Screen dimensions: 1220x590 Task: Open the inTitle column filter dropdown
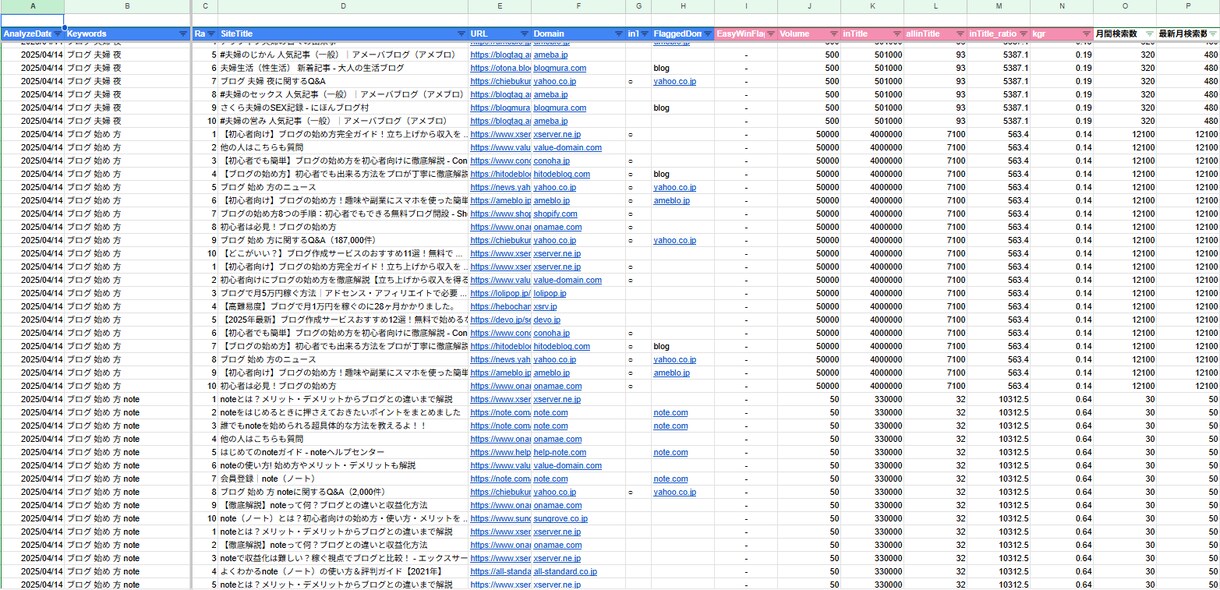pyautogui.click(x=897, y=34)
